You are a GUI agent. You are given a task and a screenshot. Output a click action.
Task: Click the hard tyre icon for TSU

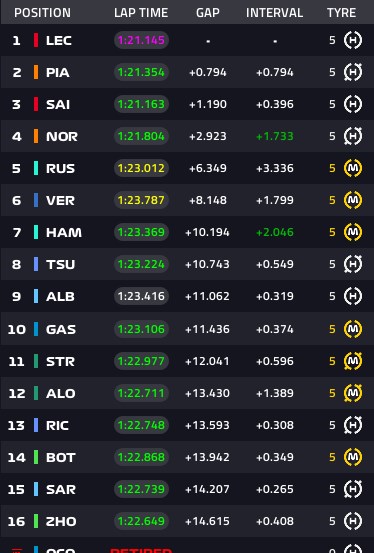[x=353, y=264]
